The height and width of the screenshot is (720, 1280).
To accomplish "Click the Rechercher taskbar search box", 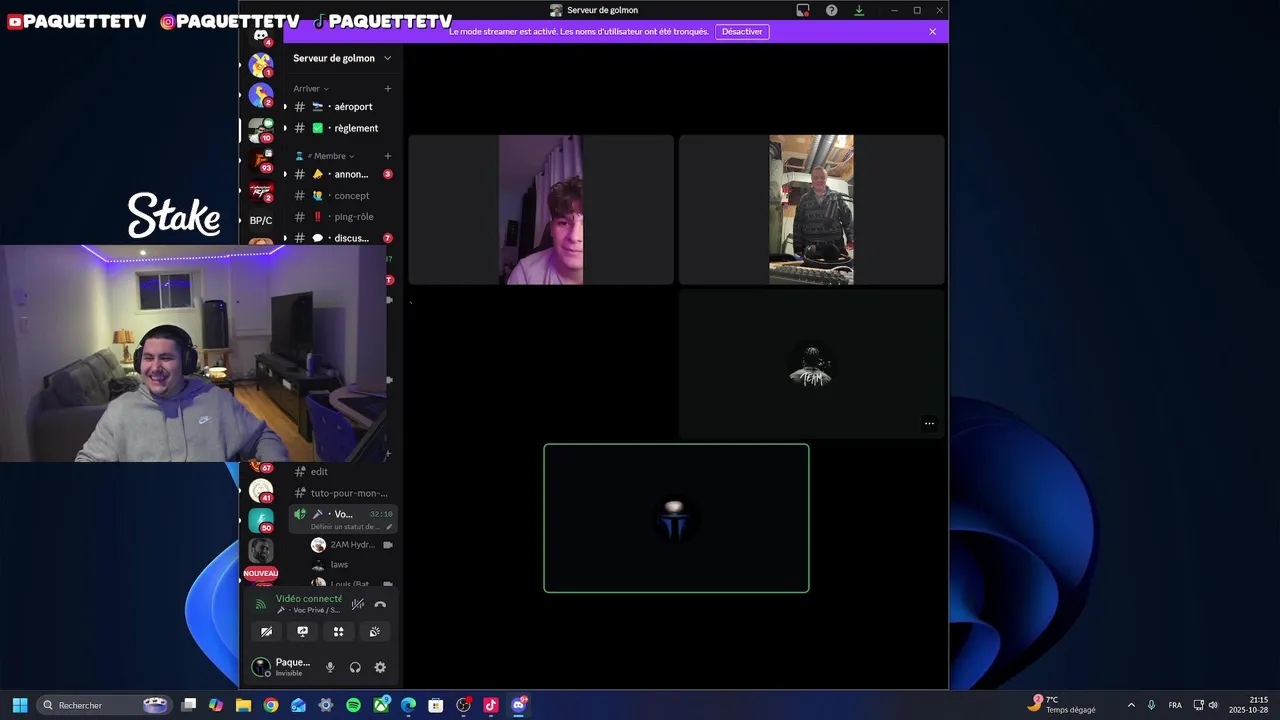I will (105, 705).
